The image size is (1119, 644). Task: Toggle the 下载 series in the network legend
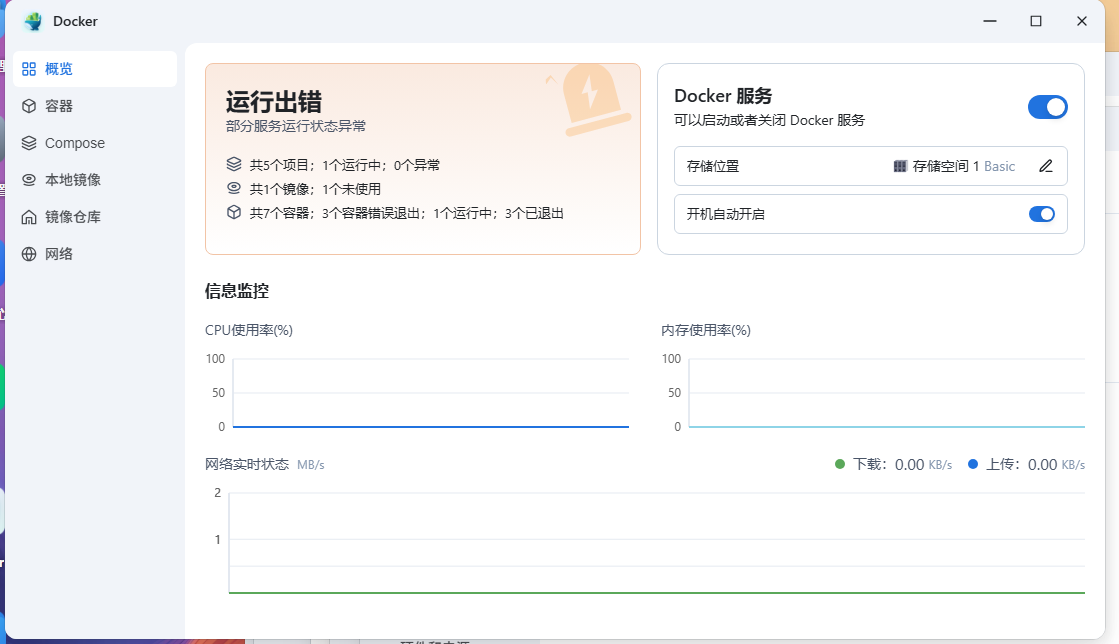point(869,464)
